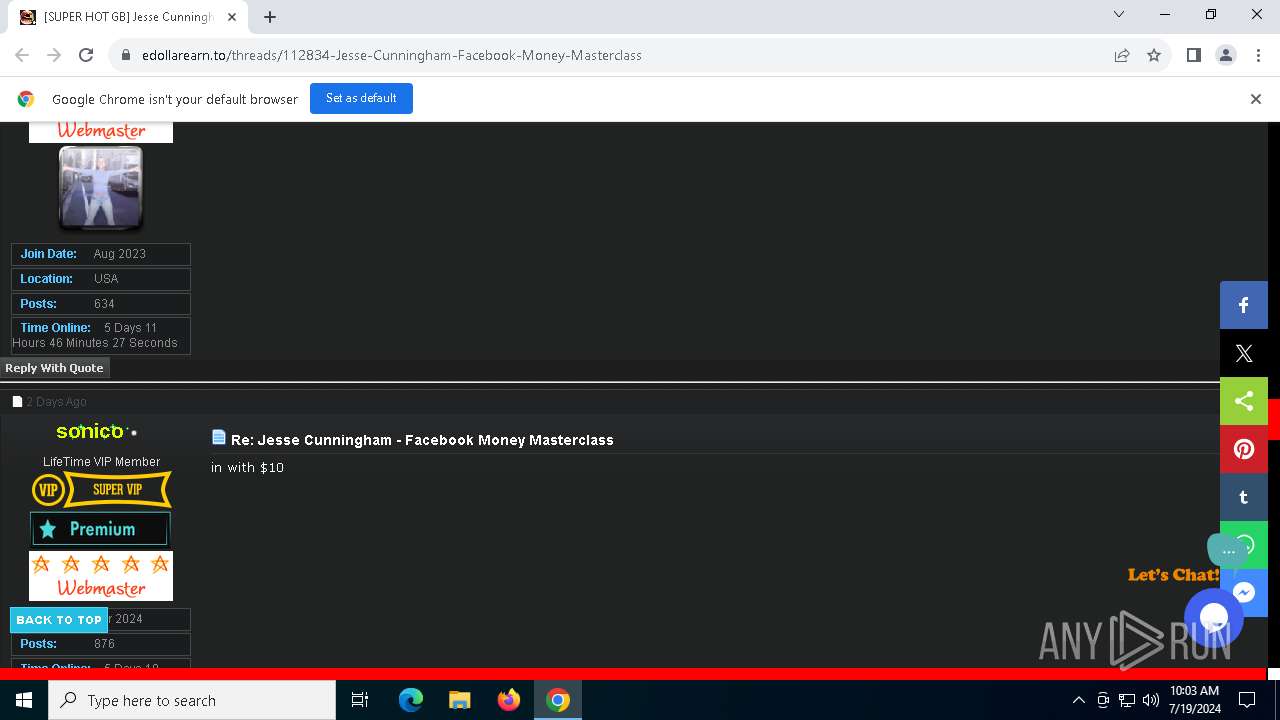Click the teal ellipsis chat bubble
The height and width of the screenshot is (720, 1280).
(x=1228, y=550)
